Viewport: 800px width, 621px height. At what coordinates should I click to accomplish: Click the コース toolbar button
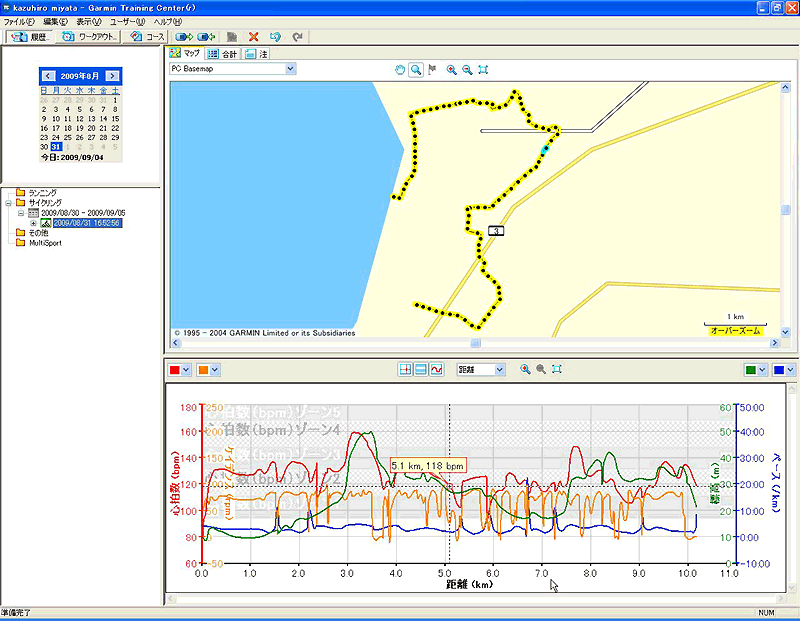click(x=147, y=37)
